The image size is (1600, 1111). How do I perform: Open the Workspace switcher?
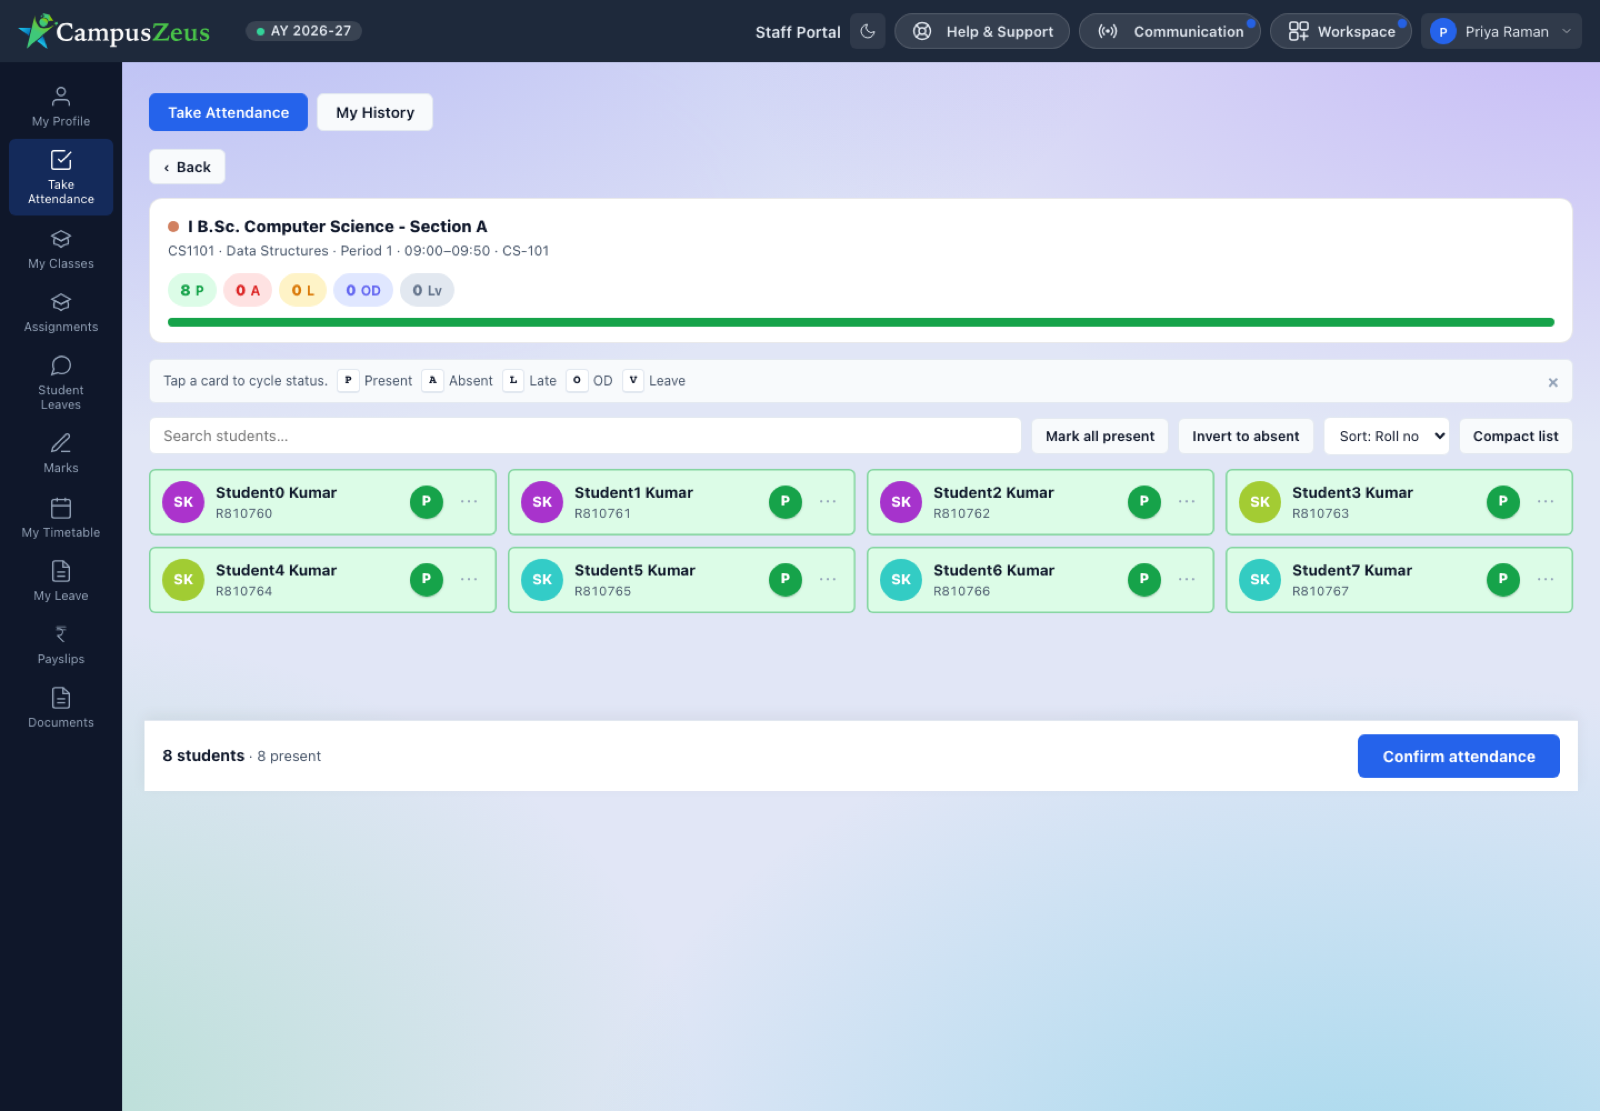point(1341,31)
